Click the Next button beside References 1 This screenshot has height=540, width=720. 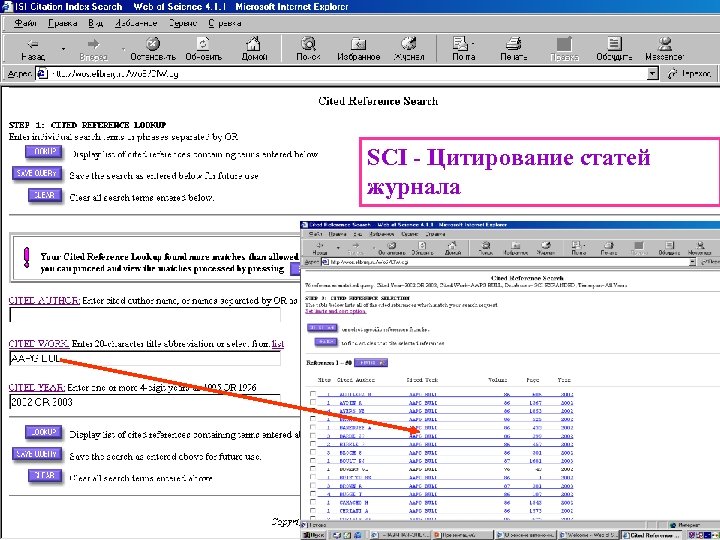[x=371, y=363]
